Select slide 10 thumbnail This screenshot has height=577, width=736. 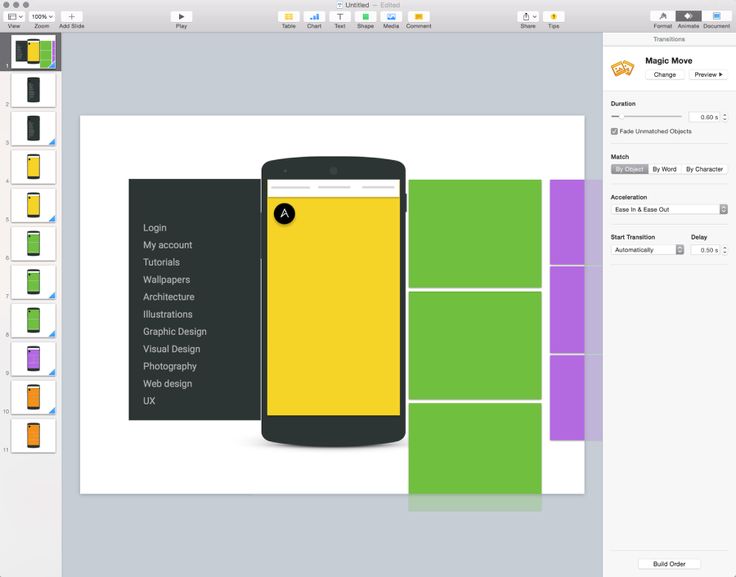33,398
